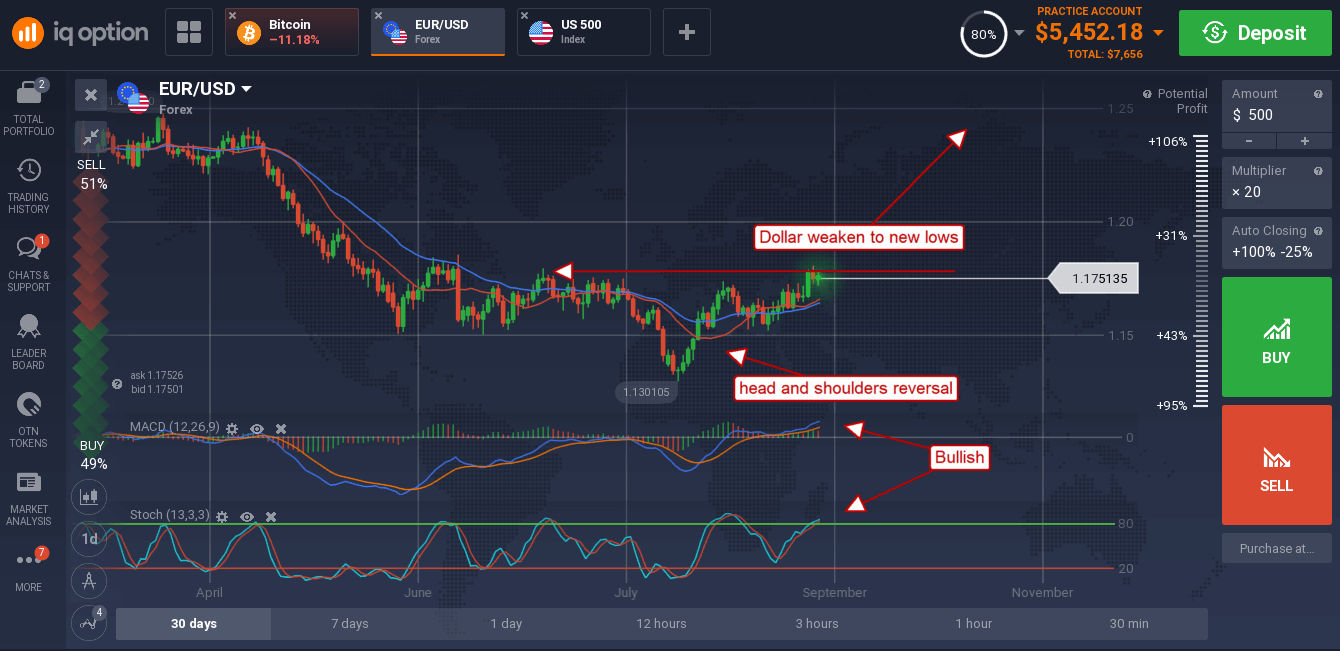Expand the dropdown beside the 80% ring

pos(1019,33)
